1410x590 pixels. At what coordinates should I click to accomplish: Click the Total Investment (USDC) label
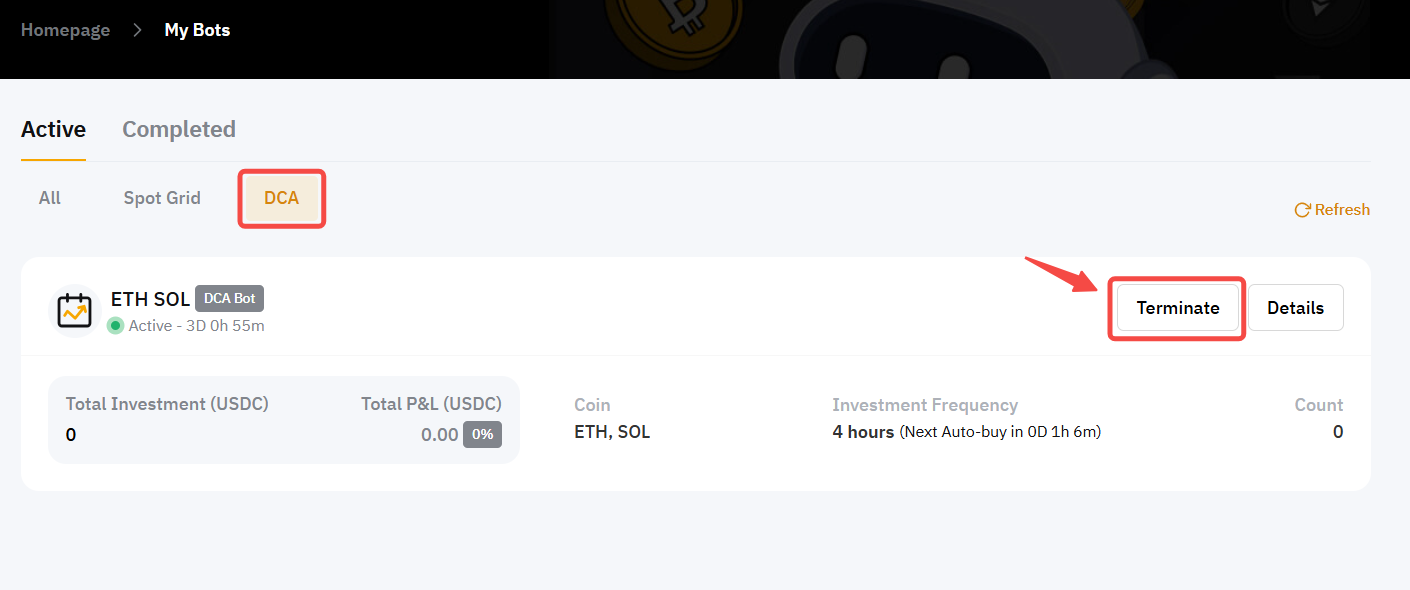167,405
